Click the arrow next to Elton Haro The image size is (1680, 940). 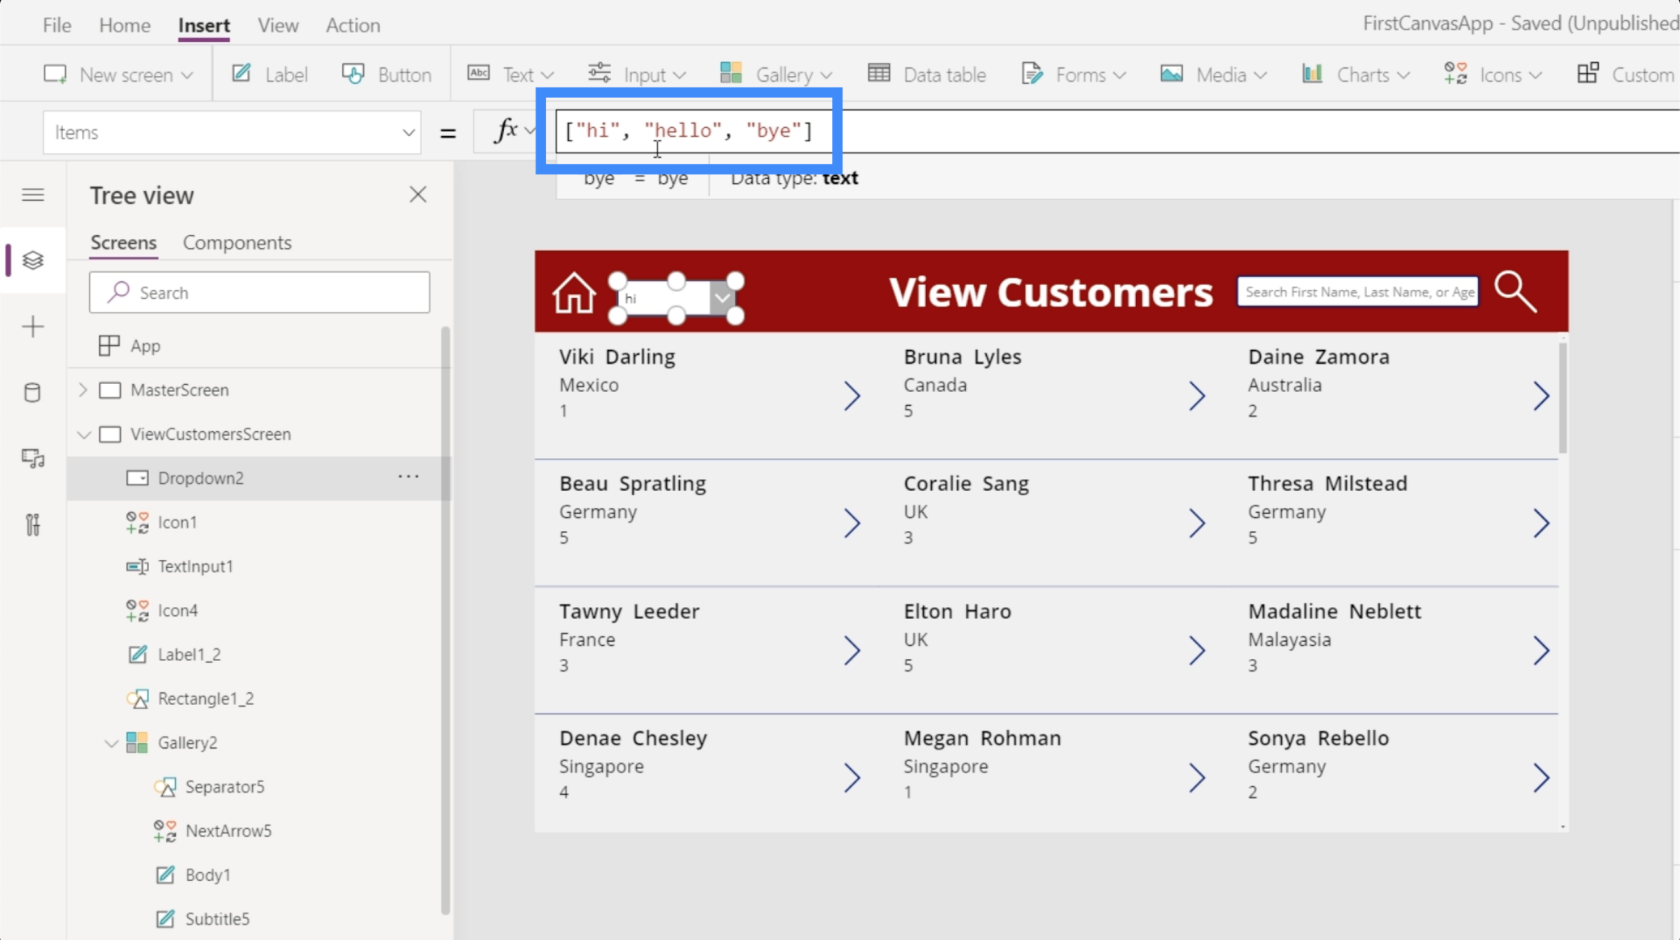click(x=1197, y=651)
